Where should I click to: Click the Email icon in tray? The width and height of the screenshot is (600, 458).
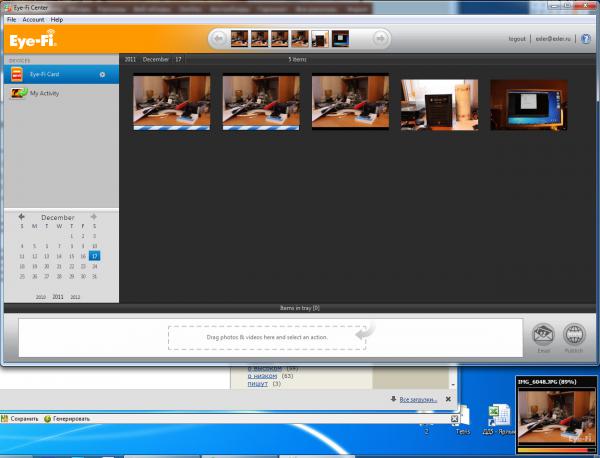click(544, 335)
